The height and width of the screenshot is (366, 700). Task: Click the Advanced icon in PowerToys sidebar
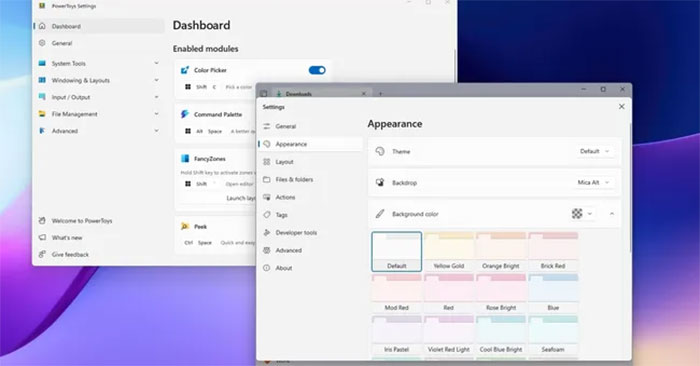(x=42, y=131)
